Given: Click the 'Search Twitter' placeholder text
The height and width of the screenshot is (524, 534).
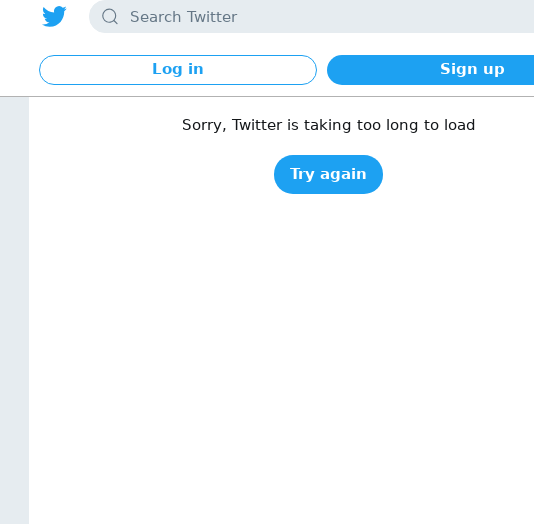Looking at the screenshot, I should click(x=183, y=17).
